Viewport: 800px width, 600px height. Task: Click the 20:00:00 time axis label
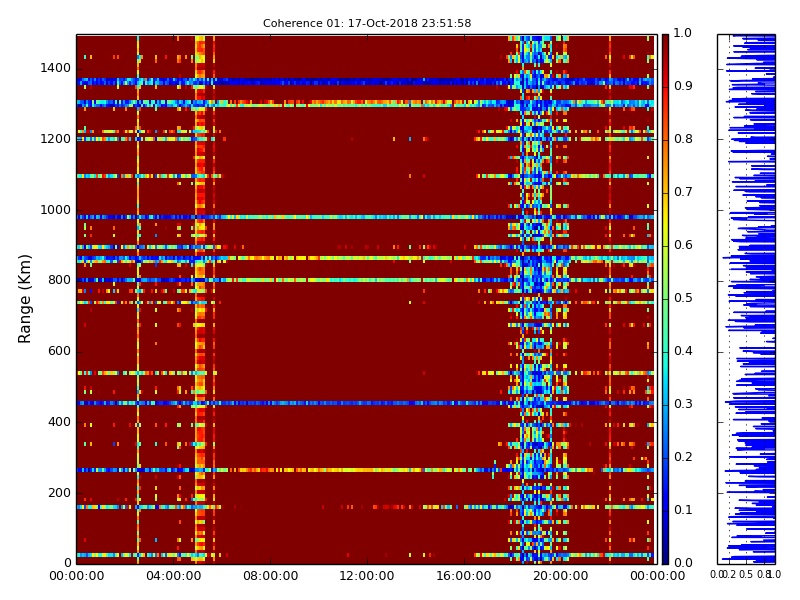(x=561, y=577)
